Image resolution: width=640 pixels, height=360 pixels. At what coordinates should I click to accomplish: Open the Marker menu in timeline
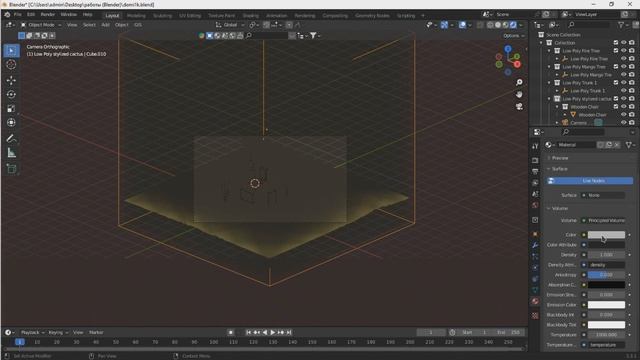(x=96, y=333)
